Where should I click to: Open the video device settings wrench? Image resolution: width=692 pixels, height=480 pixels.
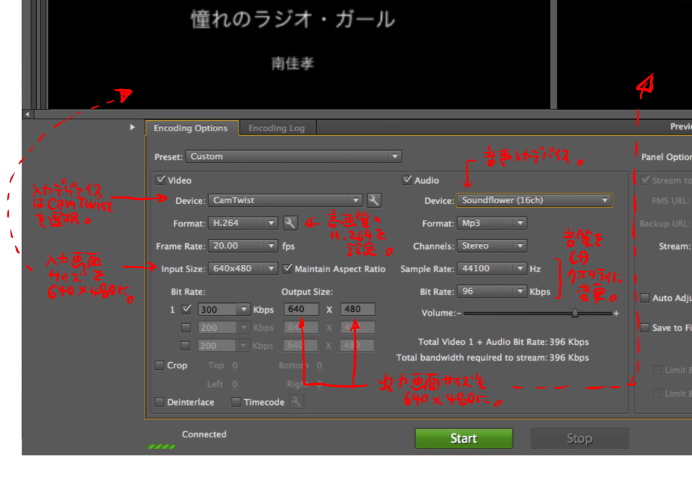click(x=374, y=200)
